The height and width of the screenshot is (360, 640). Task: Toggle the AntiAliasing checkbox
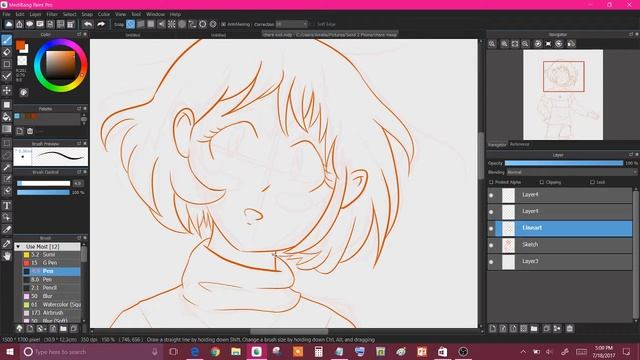224,24
